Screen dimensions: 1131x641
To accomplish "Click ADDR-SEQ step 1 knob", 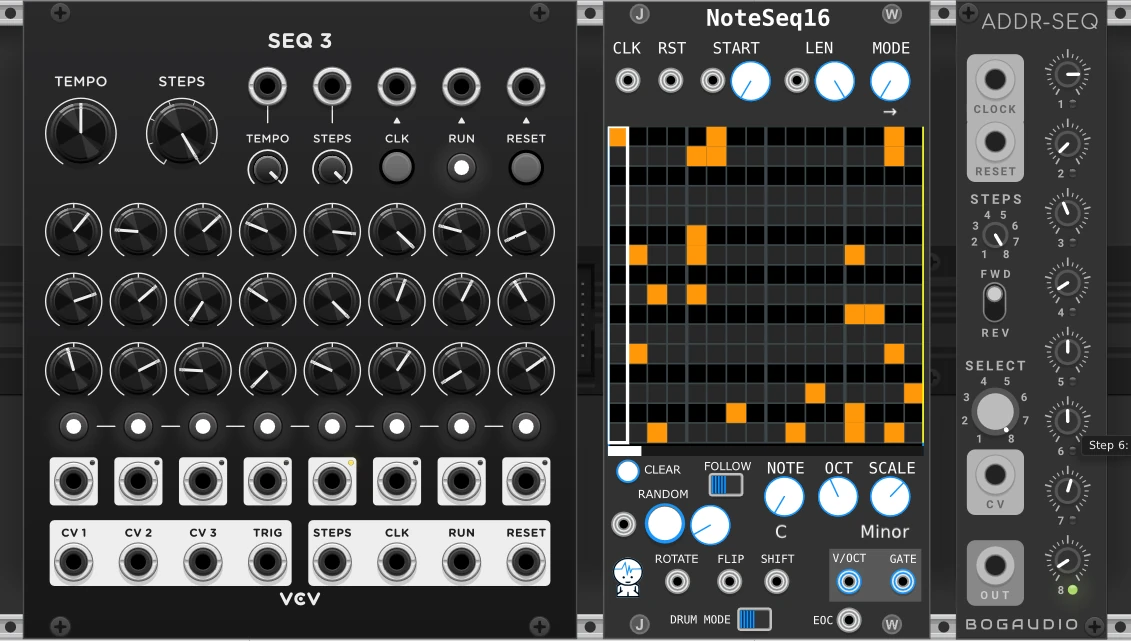I will (1068, 74).
